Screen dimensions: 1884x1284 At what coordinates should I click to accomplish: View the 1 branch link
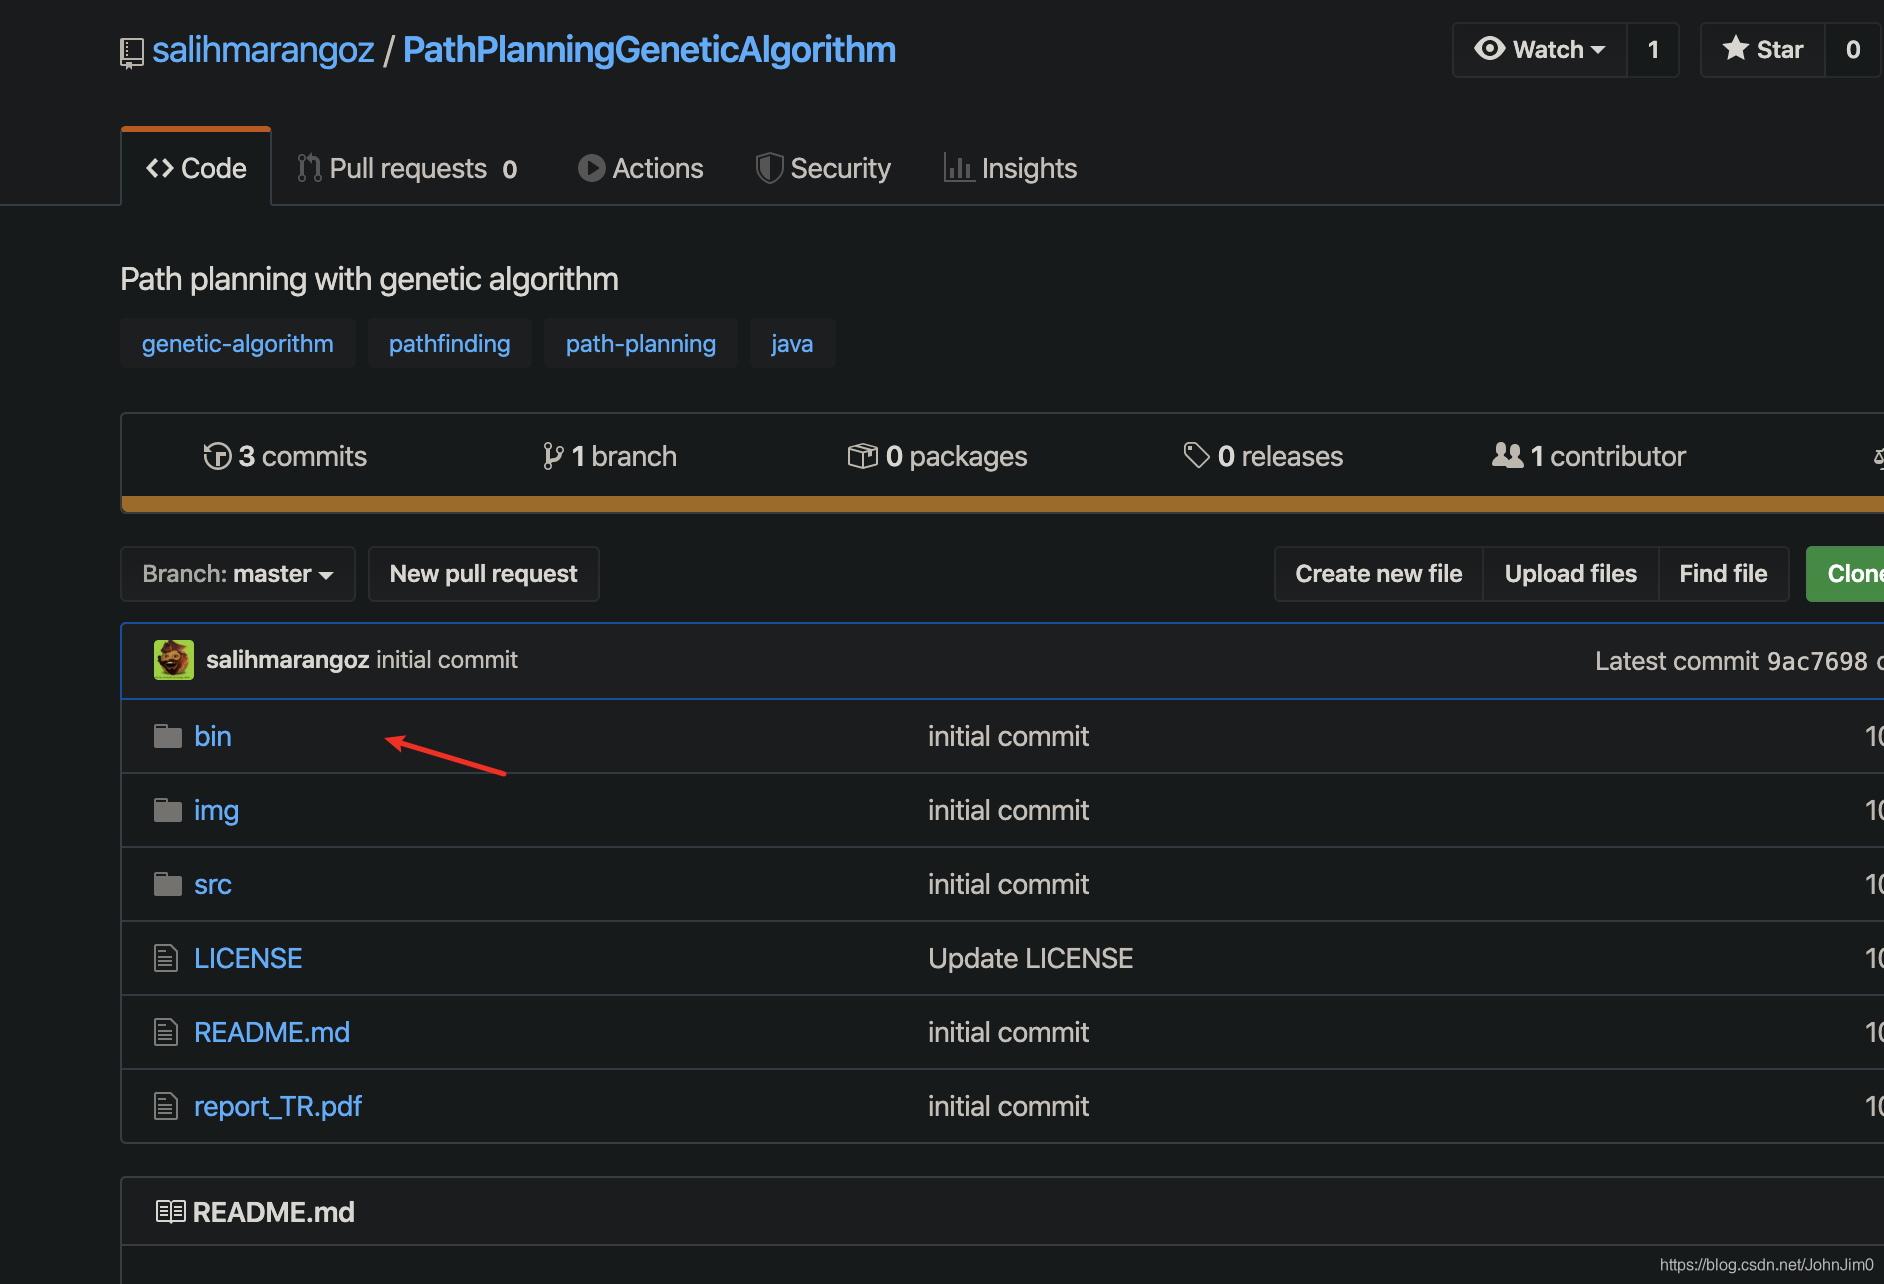(609, 456)
